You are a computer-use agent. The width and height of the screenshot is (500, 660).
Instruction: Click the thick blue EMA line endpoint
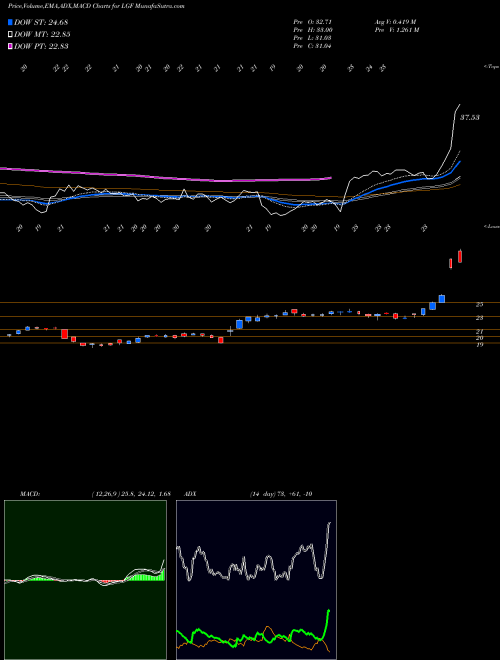point(460,162)
